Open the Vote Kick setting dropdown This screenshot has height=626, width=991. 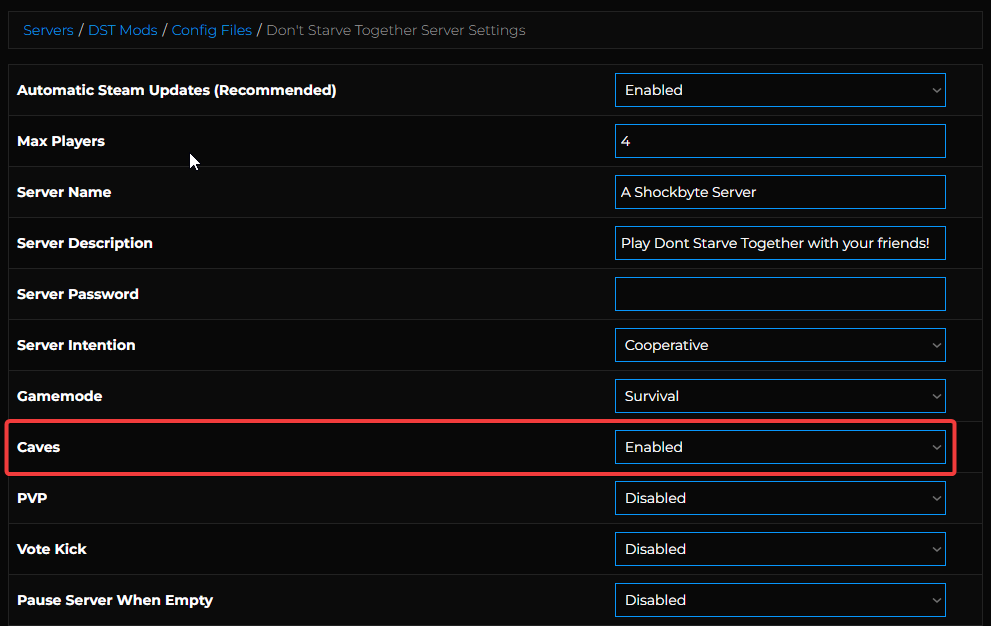[x=780, y=549]
